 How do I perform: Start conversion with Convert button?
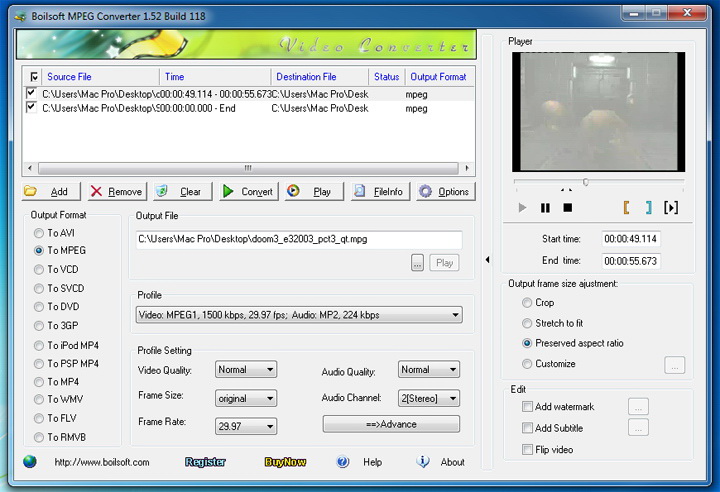click(246, 191)
